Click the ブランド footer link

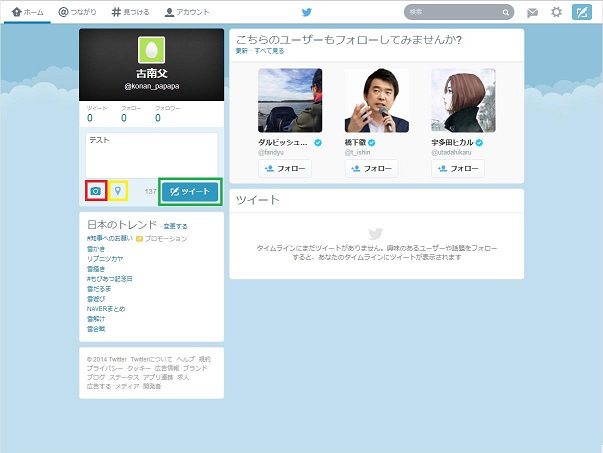pos(195,368)
